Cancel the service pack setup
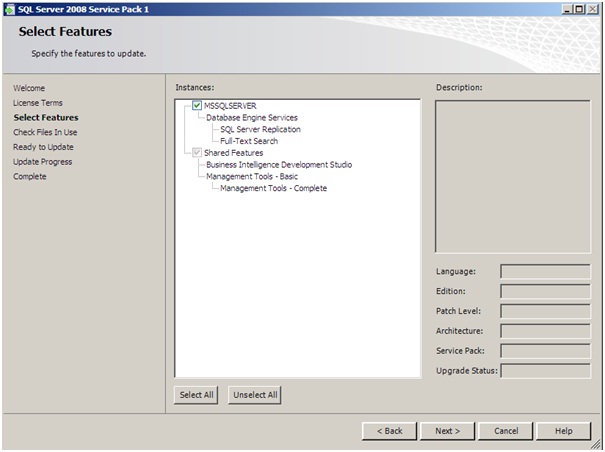 pos(505,431)
